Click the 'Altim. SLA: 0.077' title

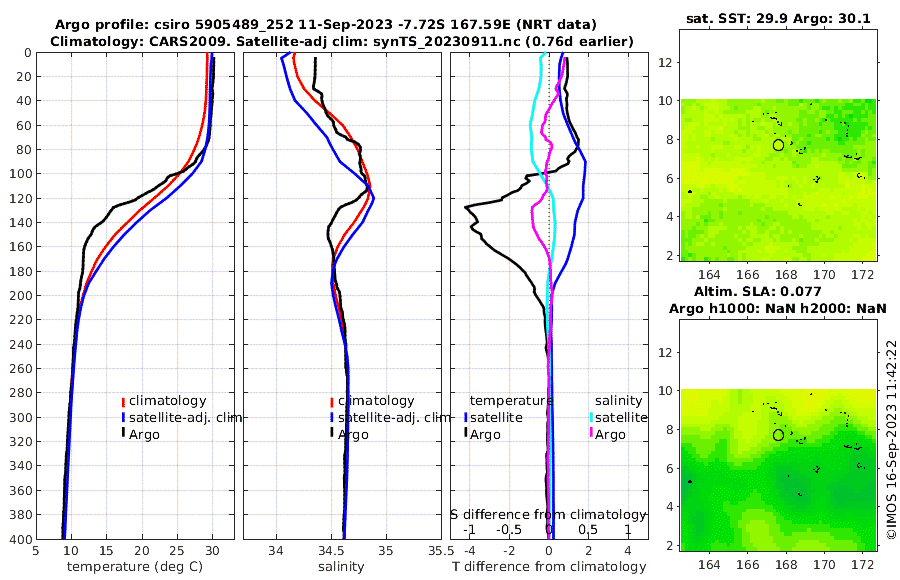[x=758, y=292]
